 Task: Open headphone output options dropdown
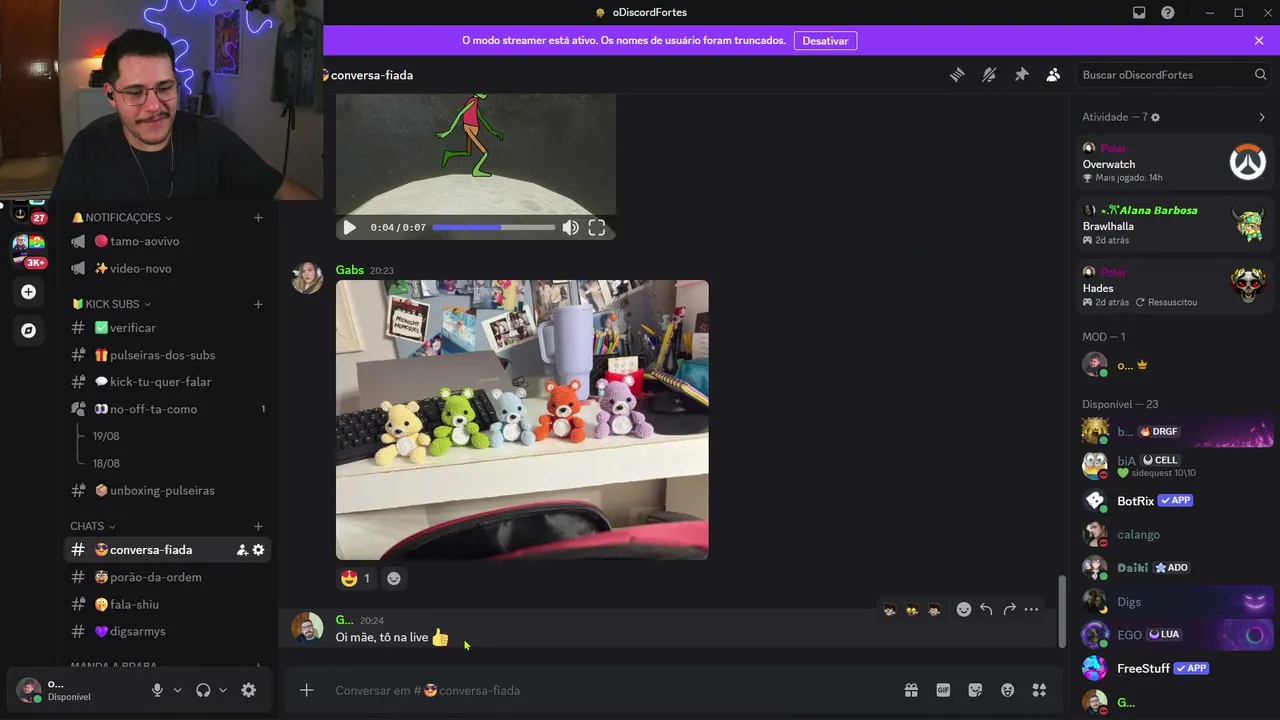pyautogui.click(x=223, y=690)
